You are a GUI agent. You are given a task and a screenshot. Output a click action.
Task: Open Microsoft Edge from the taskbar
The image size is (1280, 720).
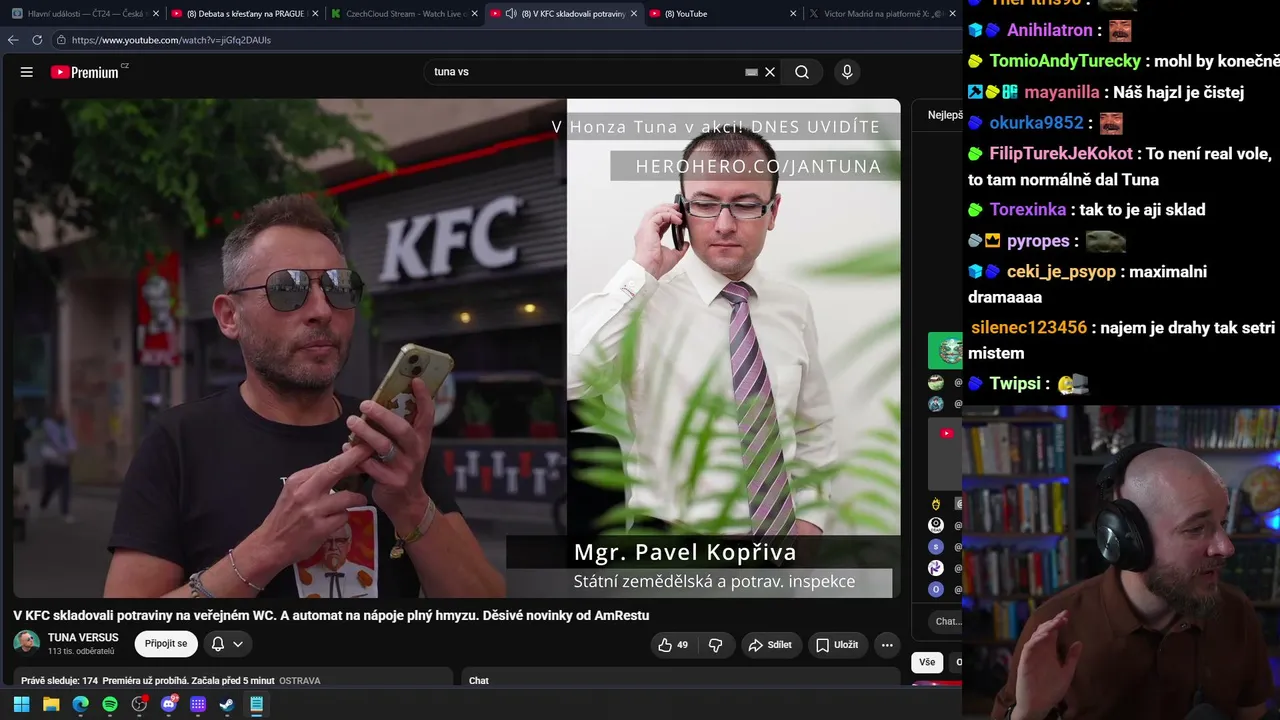coord(80,704)
